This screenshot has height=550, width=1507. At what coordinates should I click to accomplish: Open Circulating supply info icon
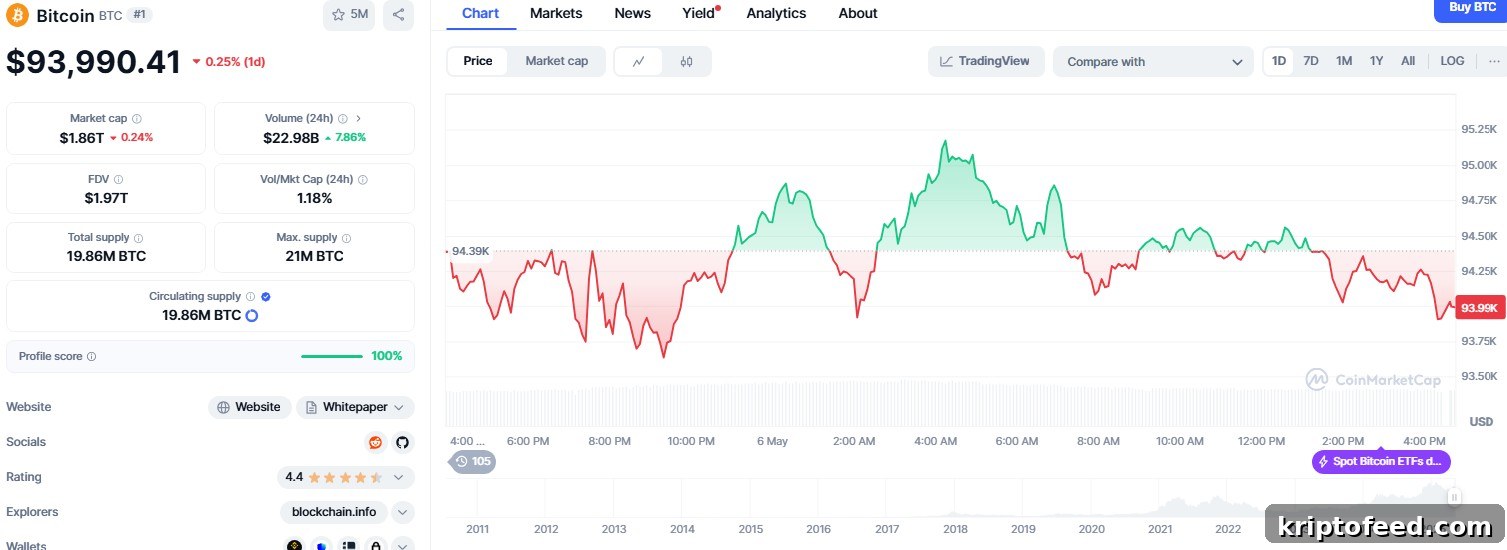tap(250, 297)
